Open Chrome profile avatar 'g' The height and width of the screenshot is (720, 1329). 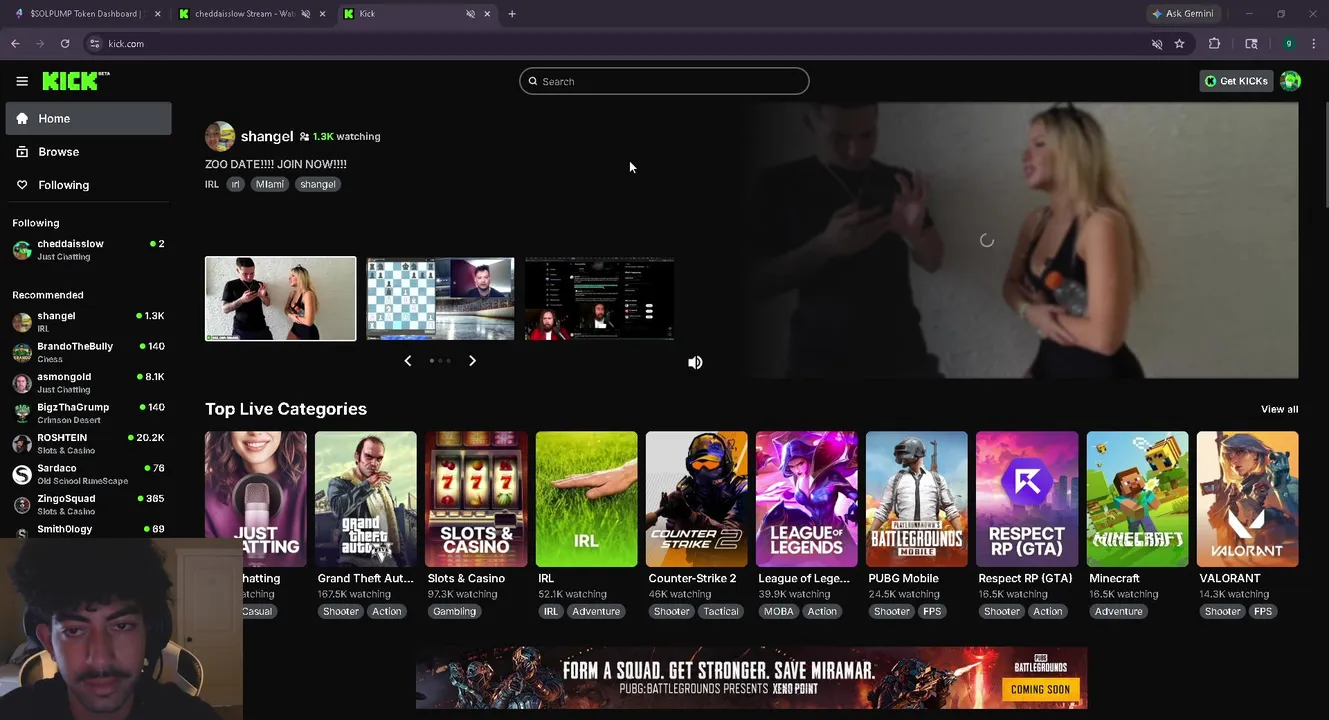pos(1289,44)
